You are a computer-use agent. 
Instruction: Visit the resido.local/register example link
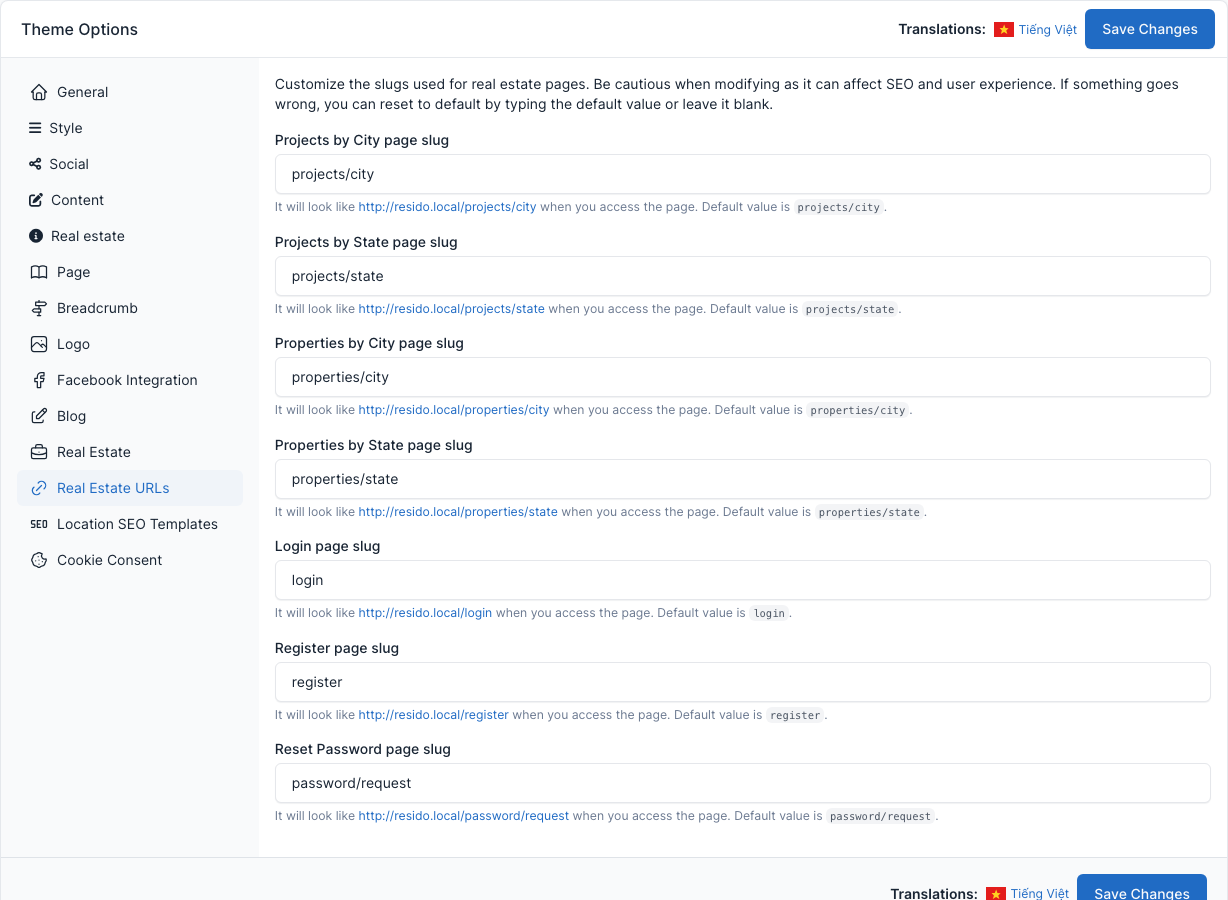[x=434, y=715]
